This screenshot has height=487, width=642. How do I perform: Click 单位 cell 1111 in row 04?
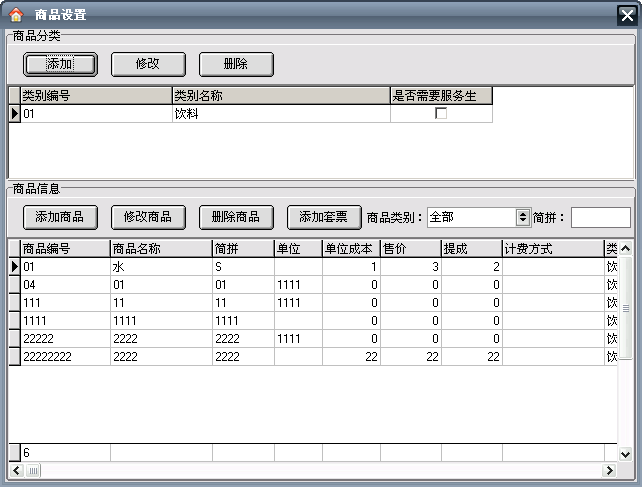[x=298, y=285]
